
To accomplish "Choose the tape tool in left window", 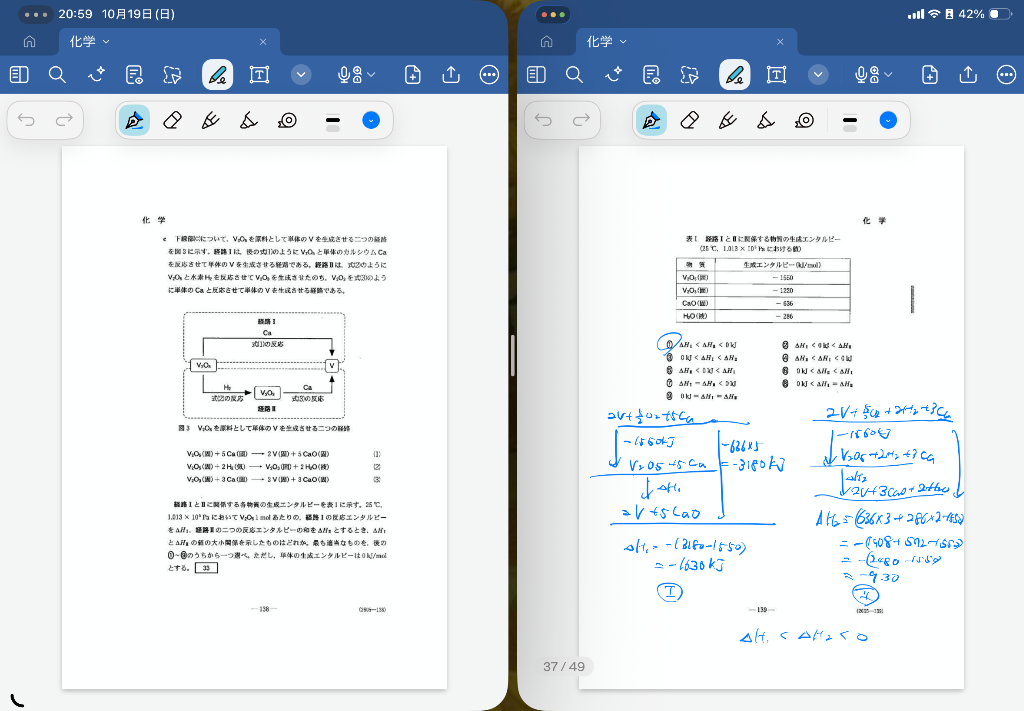I will (287, 121).
